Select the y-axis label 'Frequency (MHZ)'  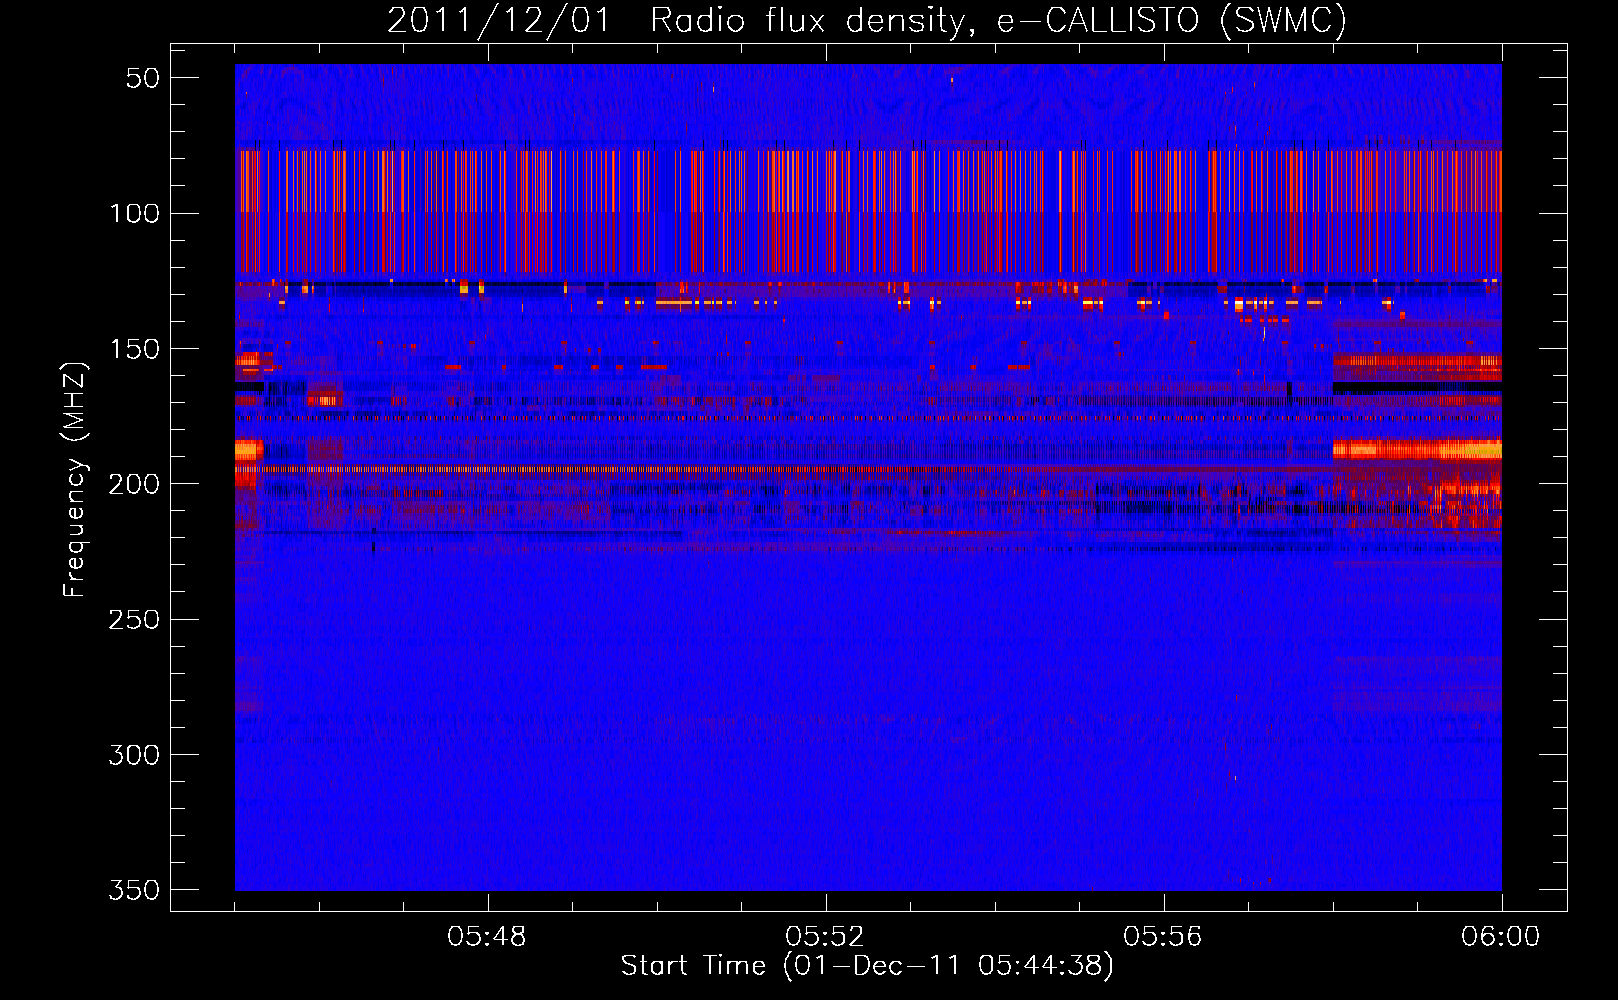[74, 479]
